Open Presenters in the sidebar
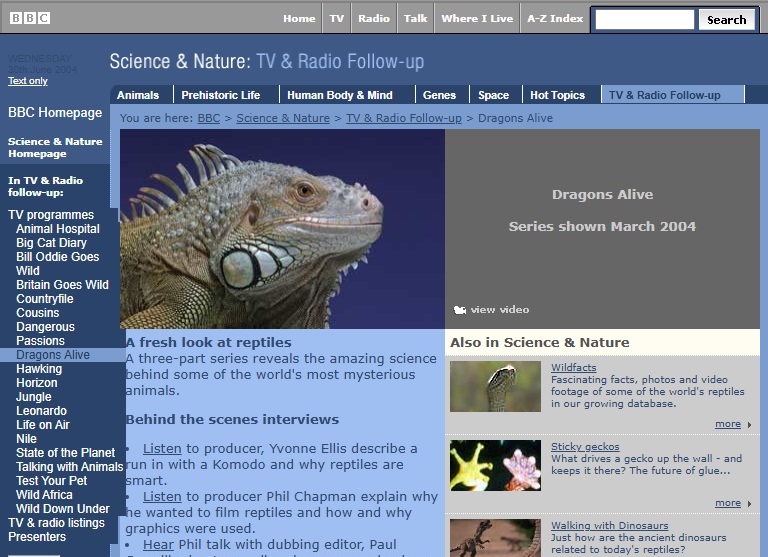The height and width of the screenshot is (557, 768). click(37, 537)
